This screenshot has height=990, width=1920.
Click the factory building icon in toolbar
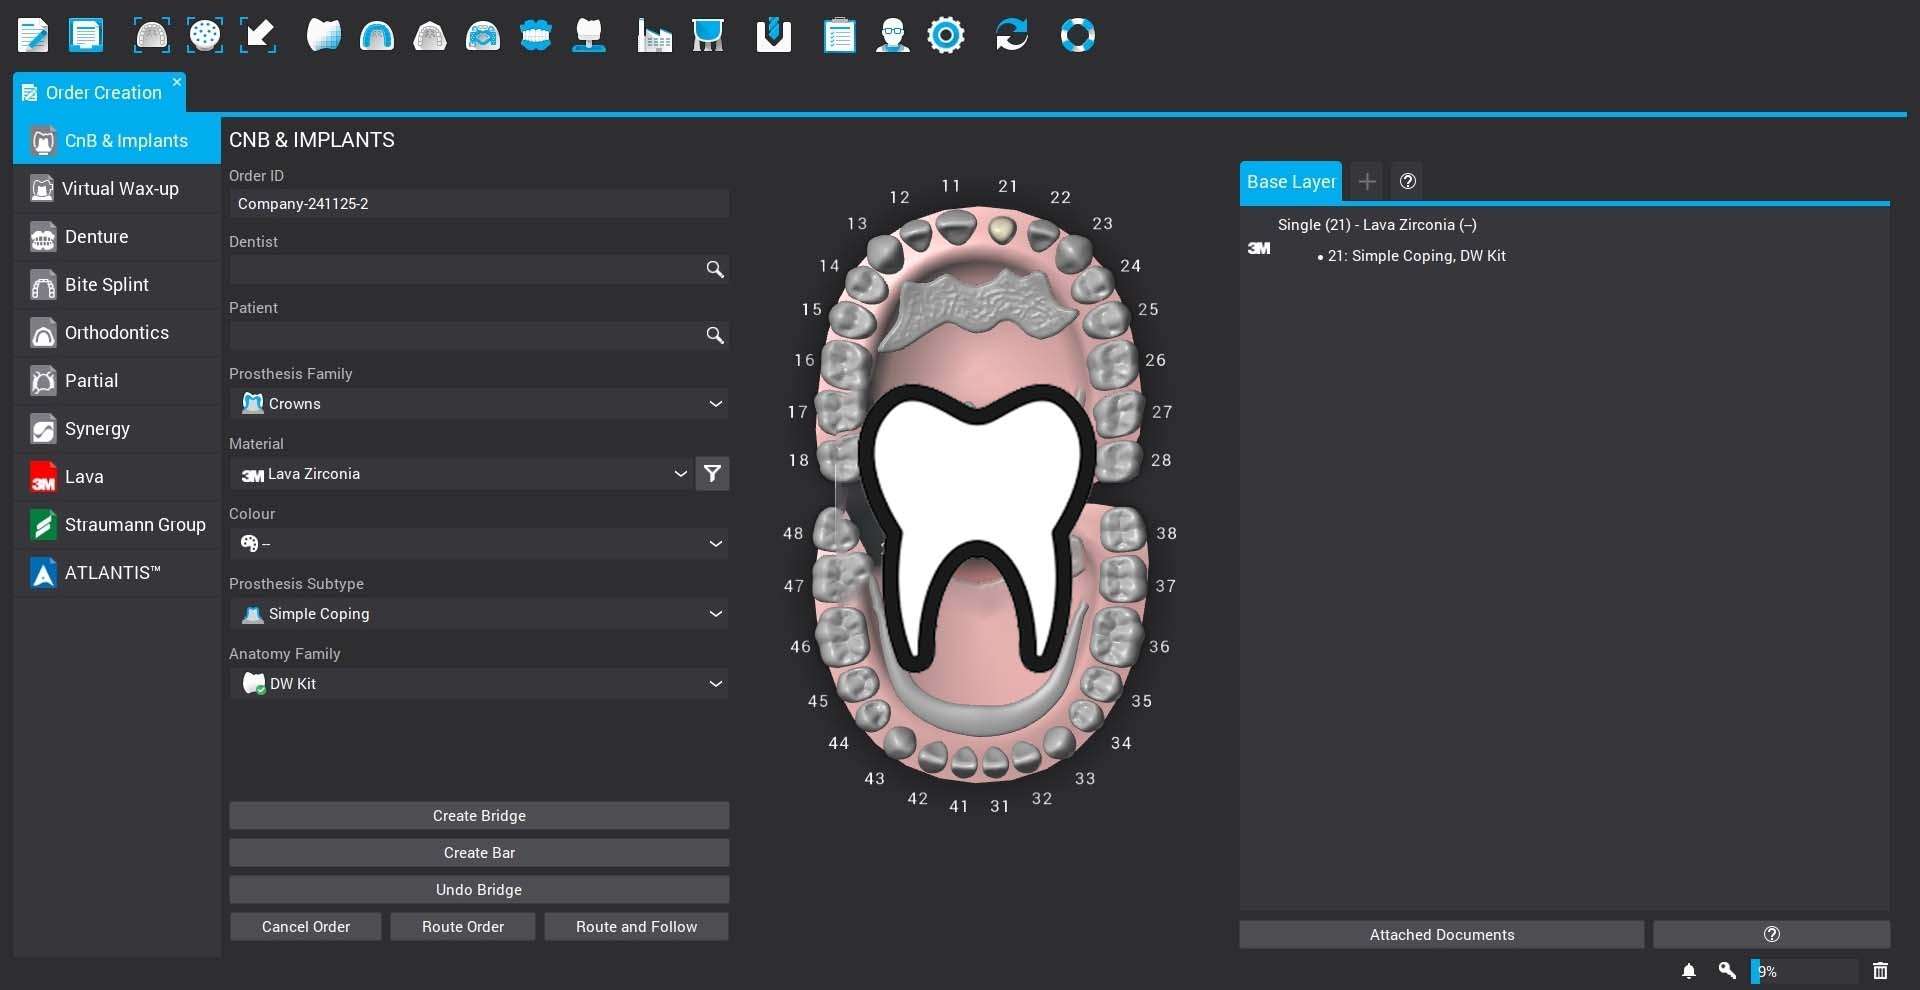tap(654, 36)
